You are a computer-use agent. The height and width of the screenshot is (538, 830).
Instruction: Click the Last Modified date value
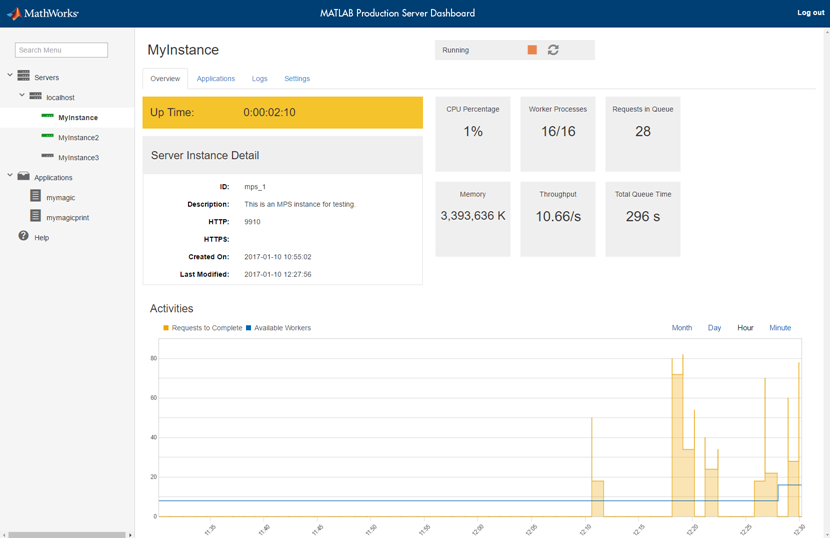click(277, 274)
